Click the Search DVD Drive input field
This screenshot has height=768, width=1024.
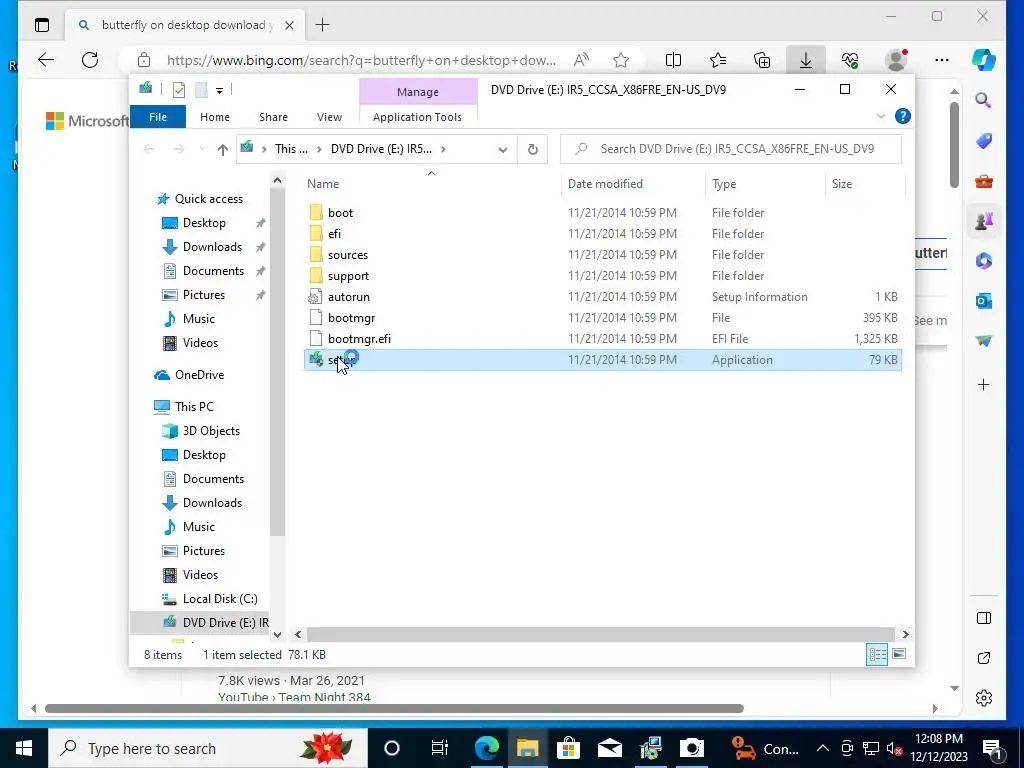pos(731,149)
